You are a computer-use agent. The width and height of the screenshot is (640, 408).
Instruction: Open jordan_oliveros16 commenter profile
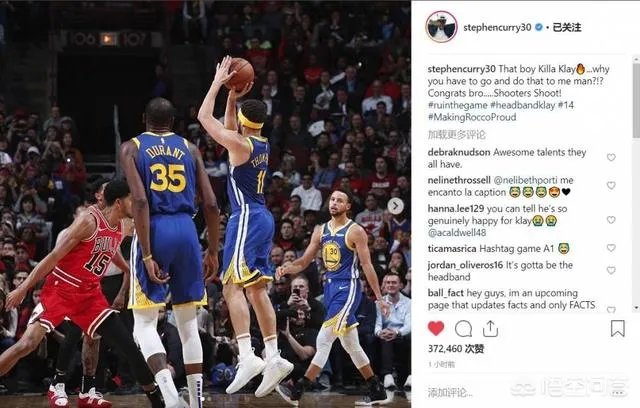(465, 265)
